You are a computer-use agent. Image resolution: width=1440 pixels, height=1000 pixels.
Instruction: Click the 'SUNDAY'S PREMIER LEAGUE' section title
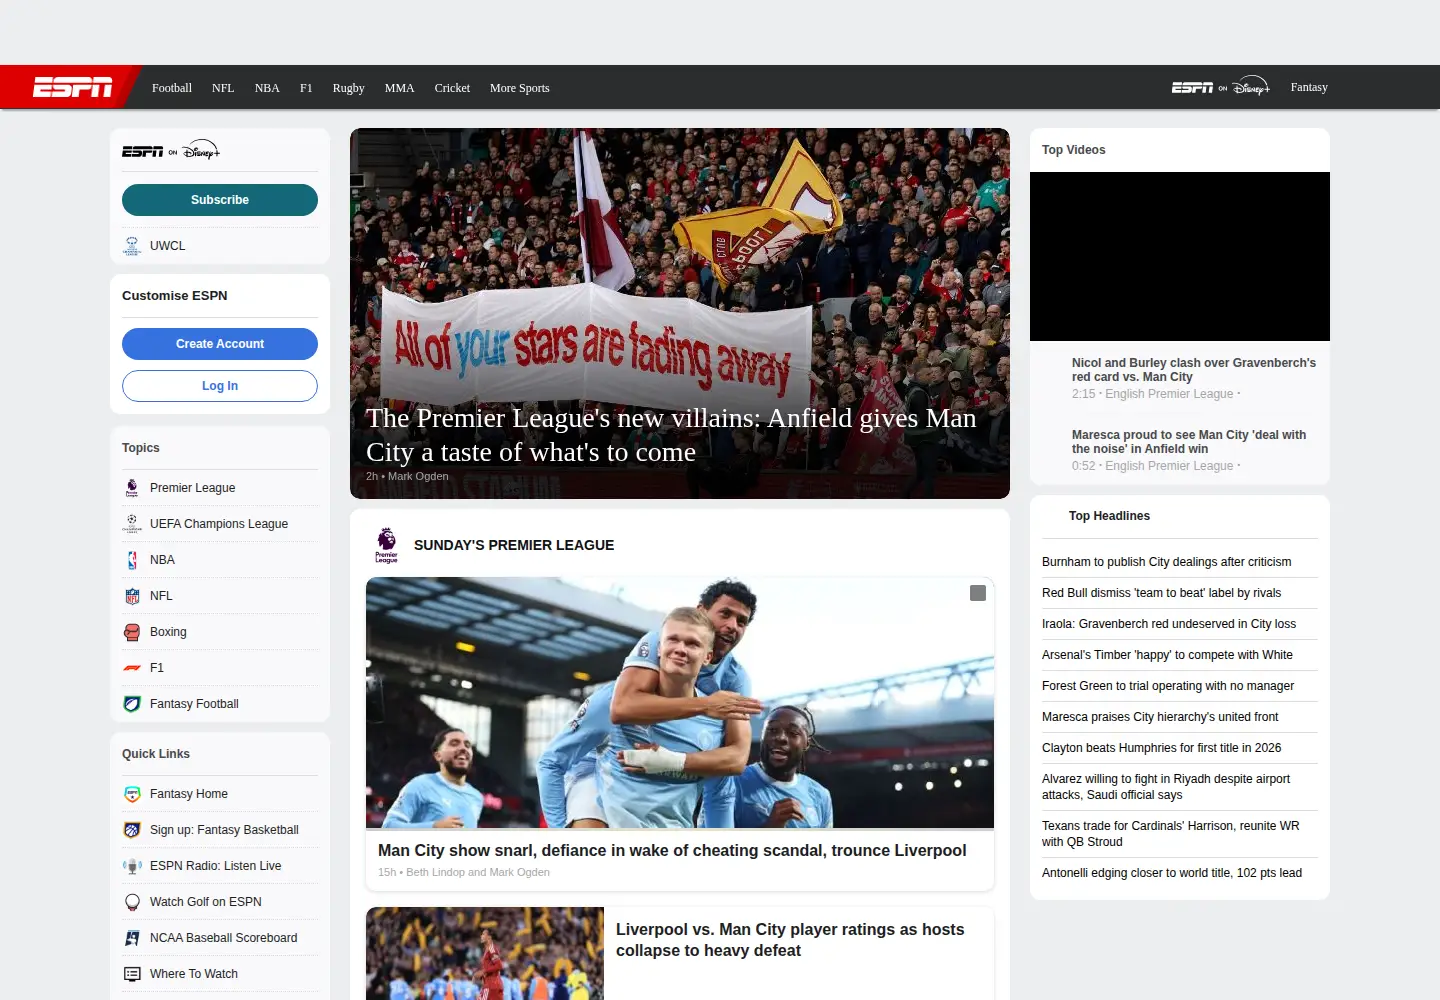click(x=514, y=545)
